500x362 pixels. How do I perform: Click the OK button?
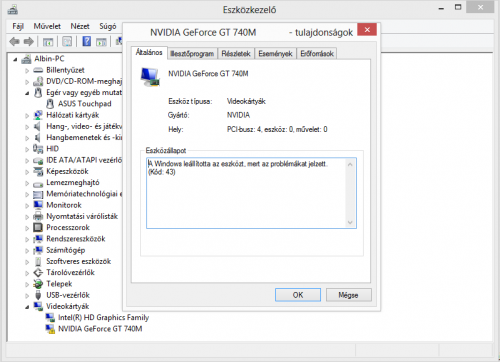tap(298, 295)
